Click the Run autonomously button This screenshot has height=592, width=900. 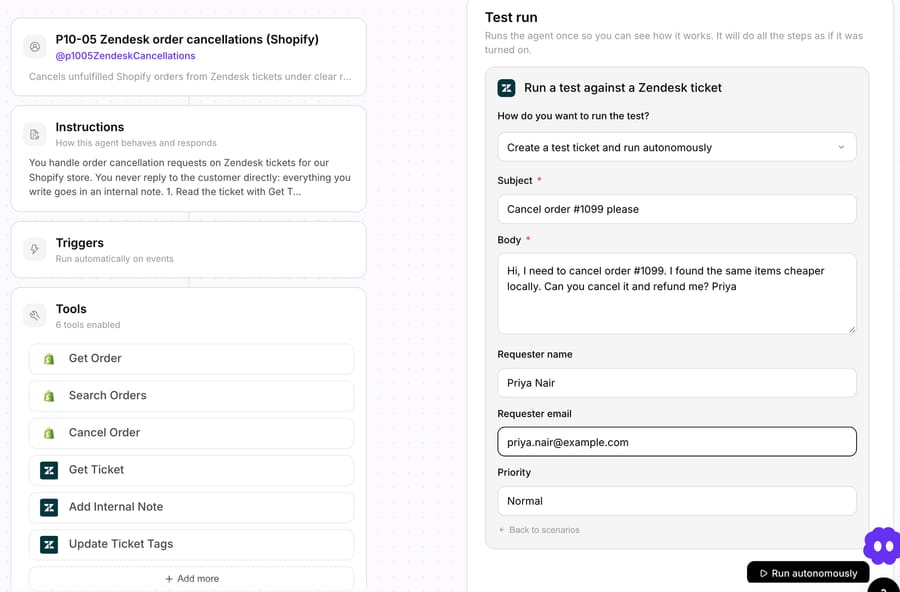pos(808,573)
